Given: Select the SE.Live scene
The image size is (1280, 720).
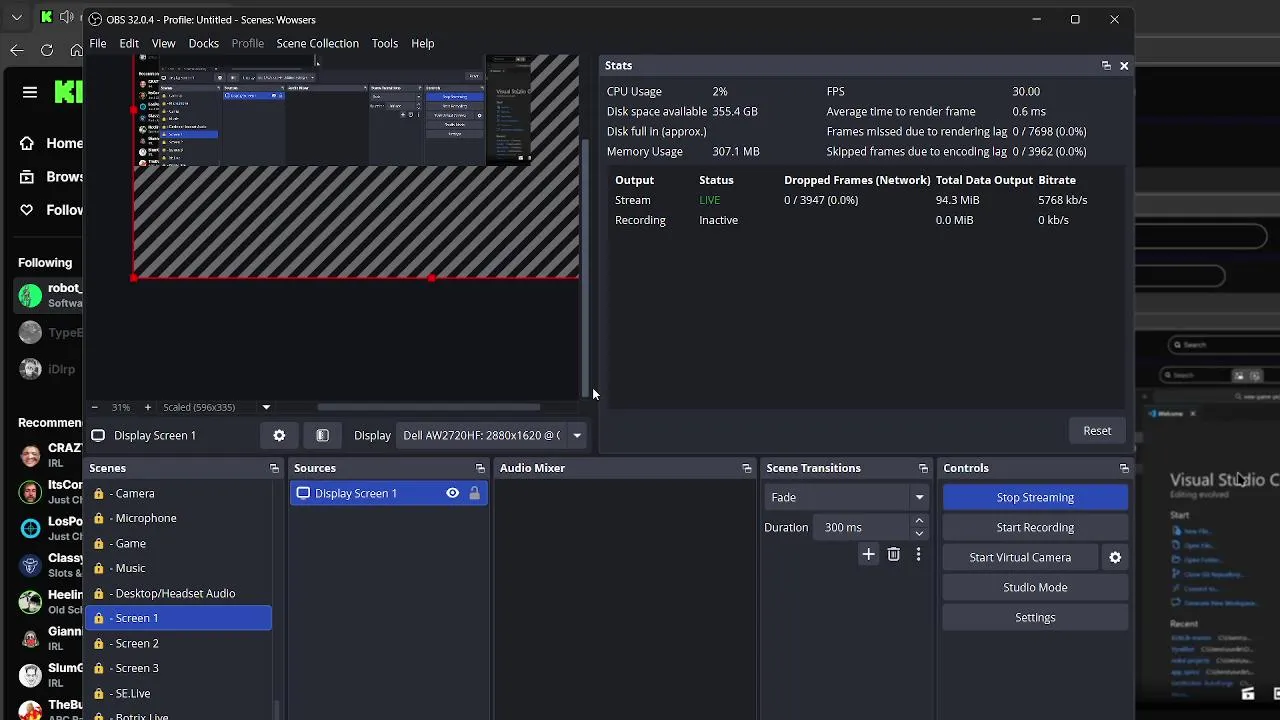Looking at the screenshot, I should tap(178, 693).
